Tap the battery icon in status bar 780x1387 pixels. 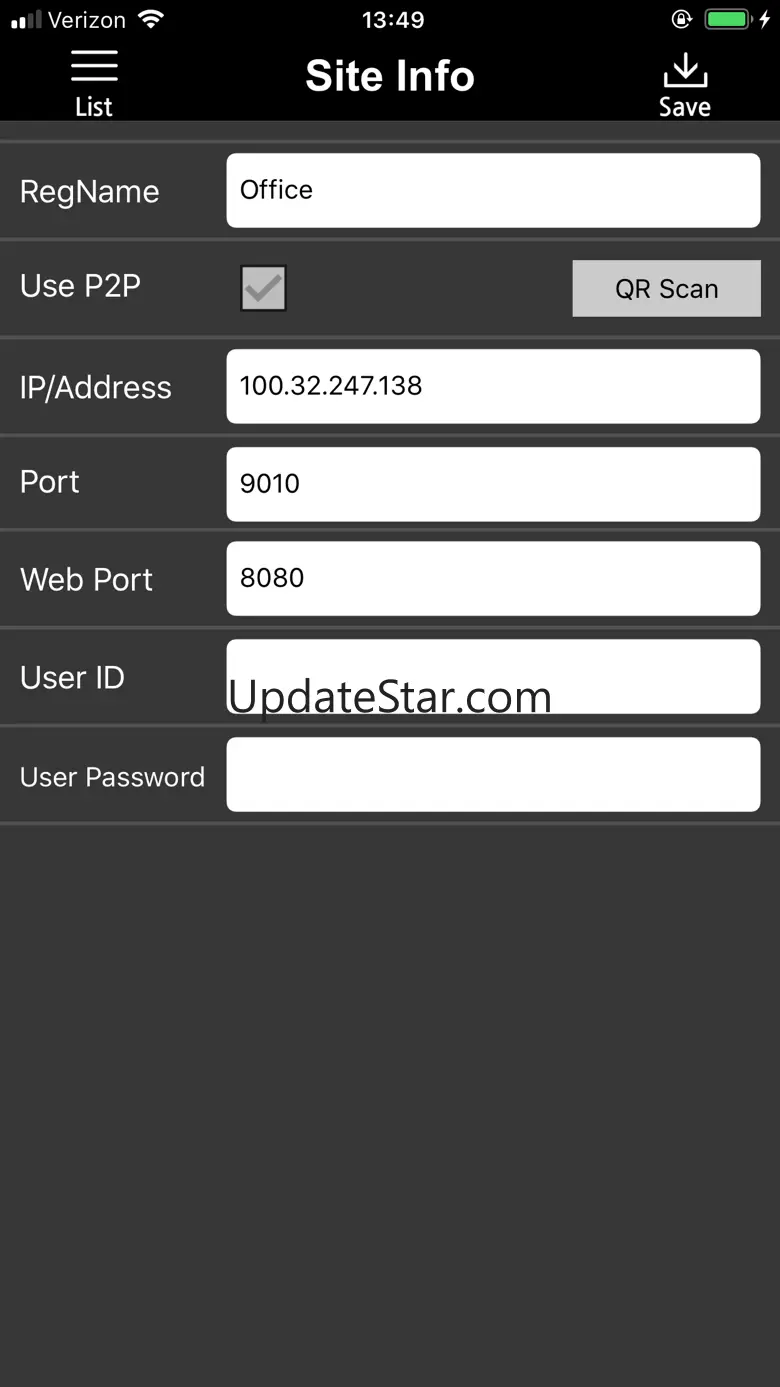(x=727, y=19)
